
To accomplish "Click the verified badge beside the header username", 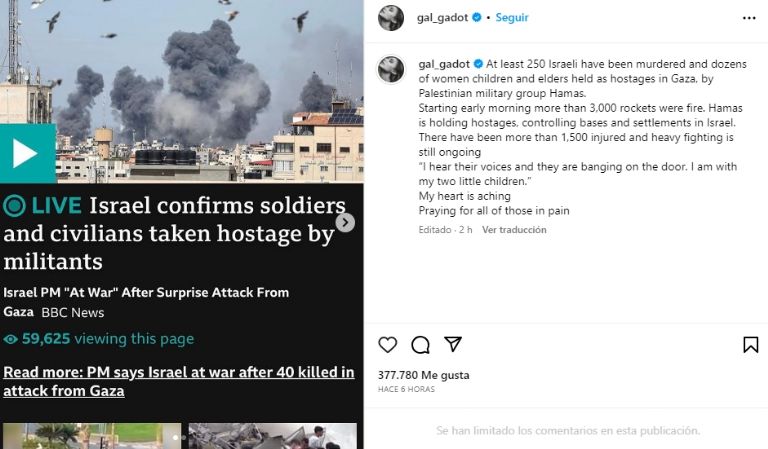I will [478, 18].
